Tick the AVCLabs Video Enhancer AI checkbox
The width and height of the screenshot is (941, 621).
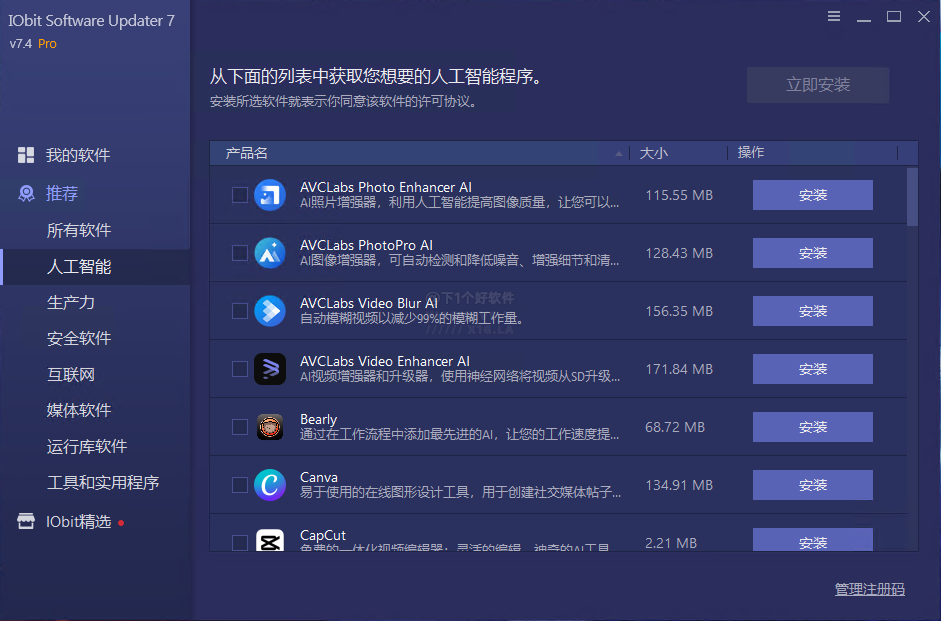[x=239, y=369]
